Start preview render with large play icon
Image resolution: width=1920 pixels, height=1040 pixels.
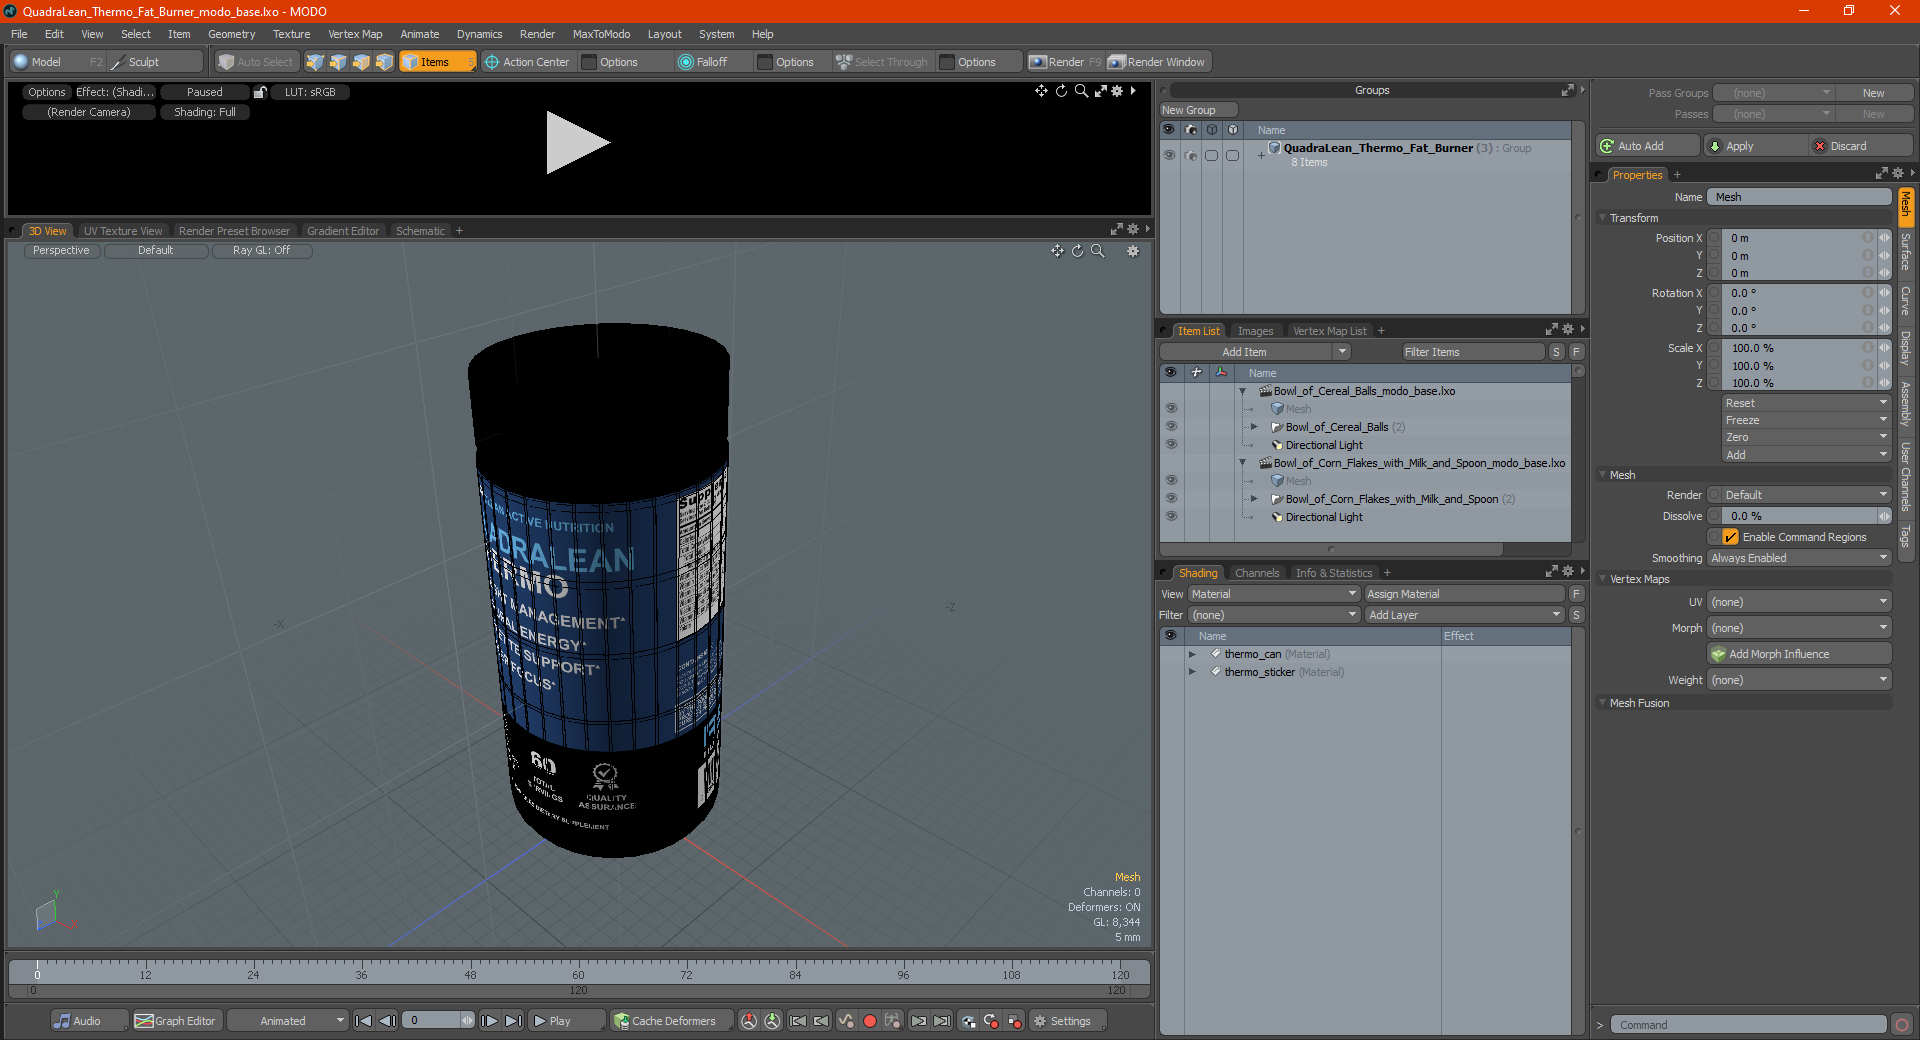[577, 142]
